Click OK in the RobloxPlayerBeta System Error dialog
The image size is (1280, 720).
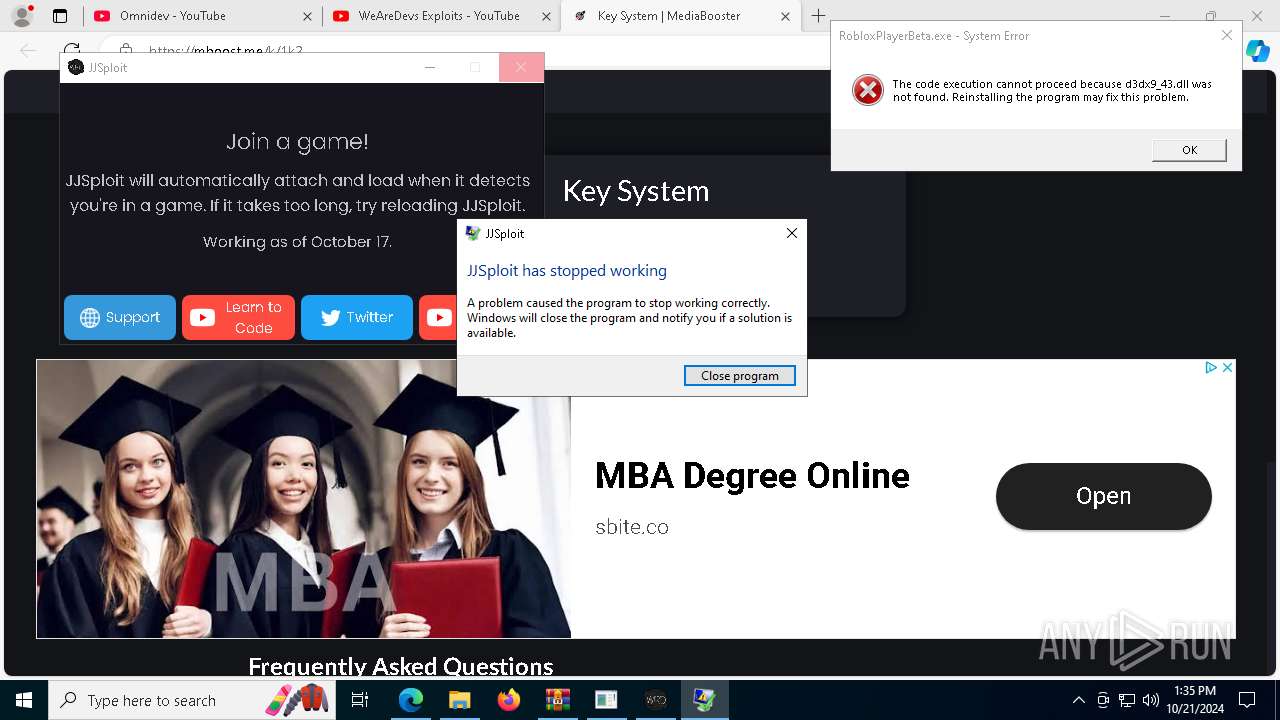click(x=1189, y=150)
